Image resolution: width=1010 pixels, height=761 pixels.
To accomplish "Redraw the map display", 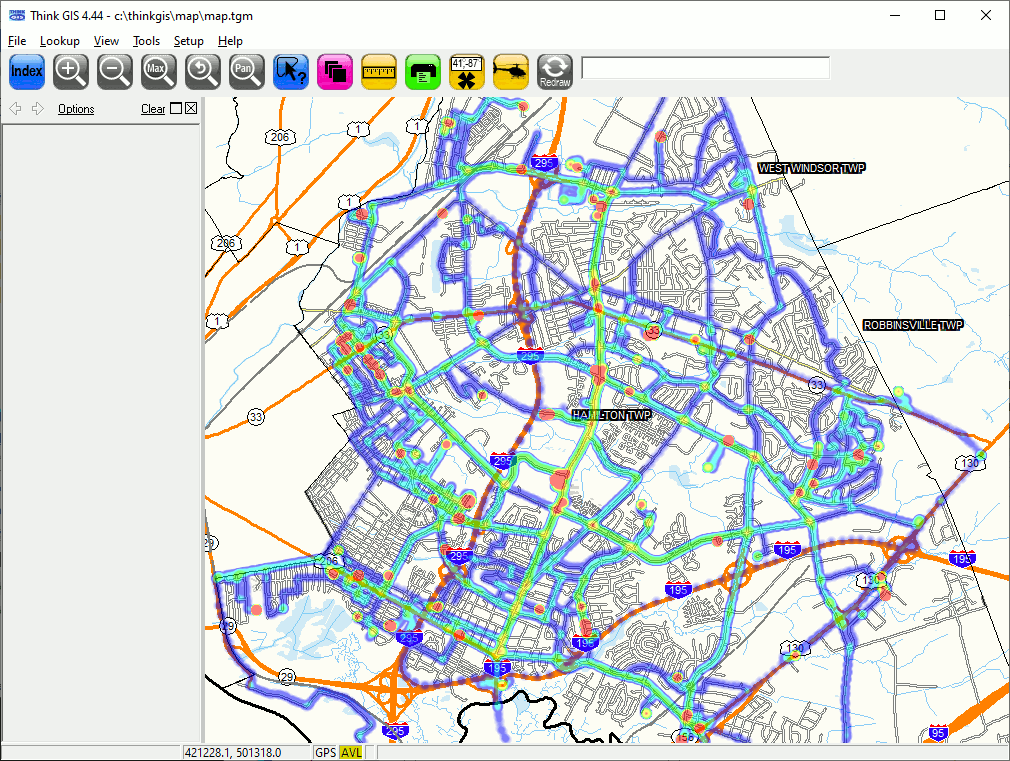I will [x=555, y=71].
